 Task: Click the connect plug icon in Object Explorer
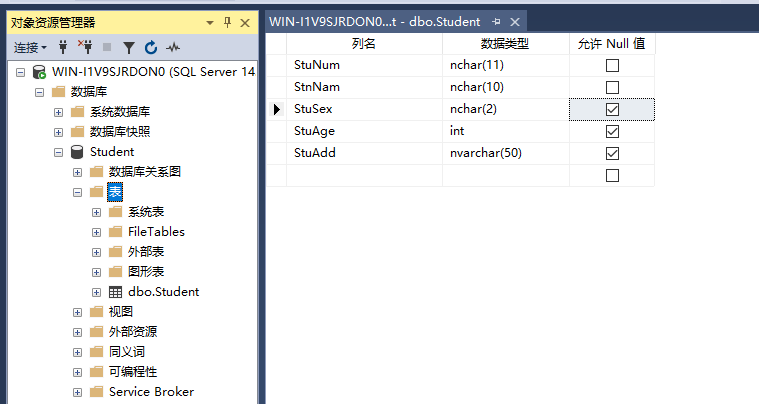[63, 47]
